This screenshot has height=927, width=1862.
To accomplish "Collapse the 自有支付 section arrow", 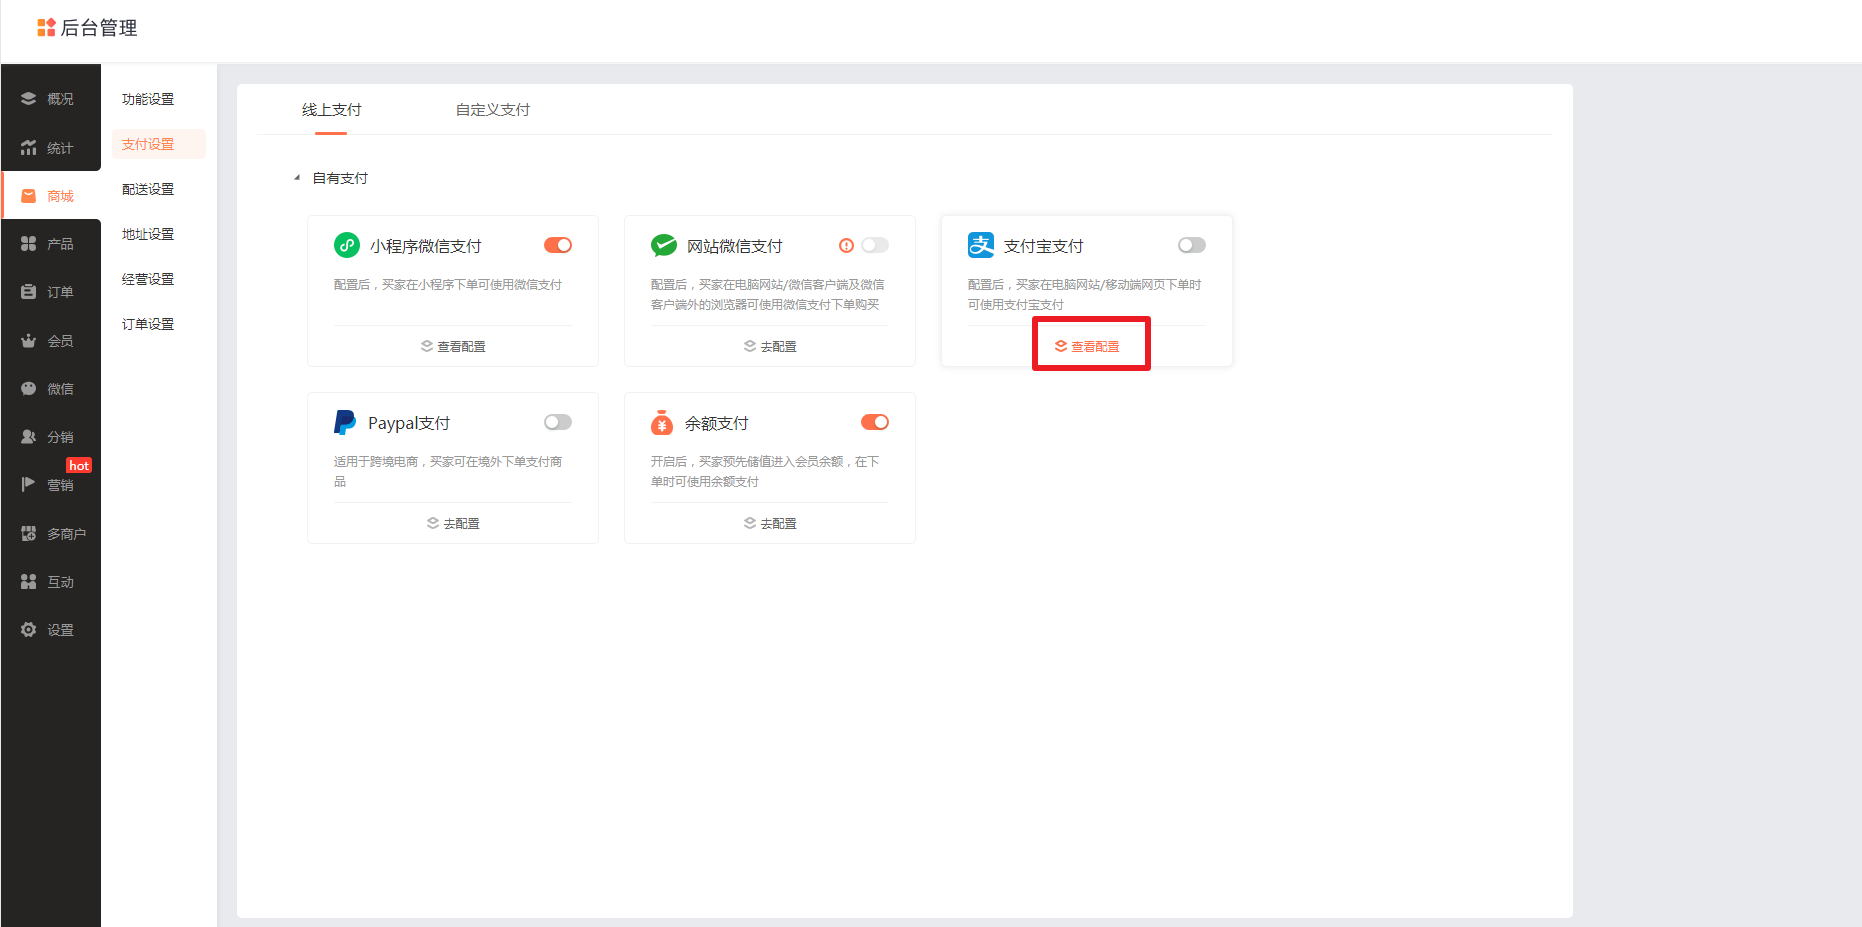I will (x=297, y=178).
